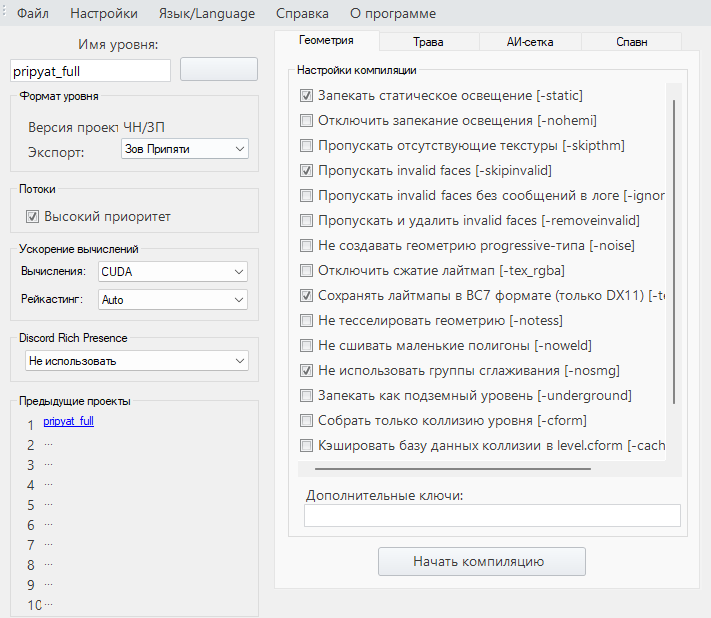Enable Не создавать геометрию progressive-типа [-noise]
This screenshot has width=711, height=618.
pyautogui.click(x=307, y=245)
